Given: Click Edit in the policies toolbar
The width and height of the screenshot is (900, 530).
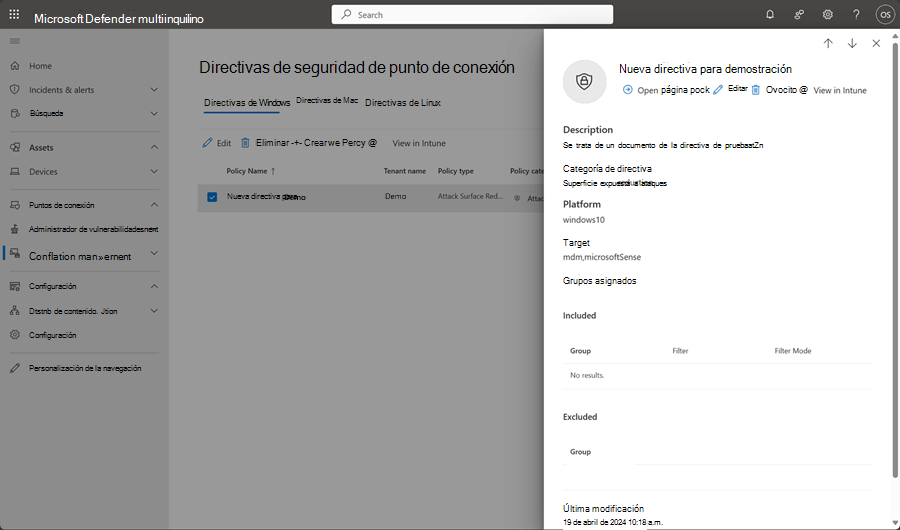Looking at the screenshot, I should tap(217, 143).
